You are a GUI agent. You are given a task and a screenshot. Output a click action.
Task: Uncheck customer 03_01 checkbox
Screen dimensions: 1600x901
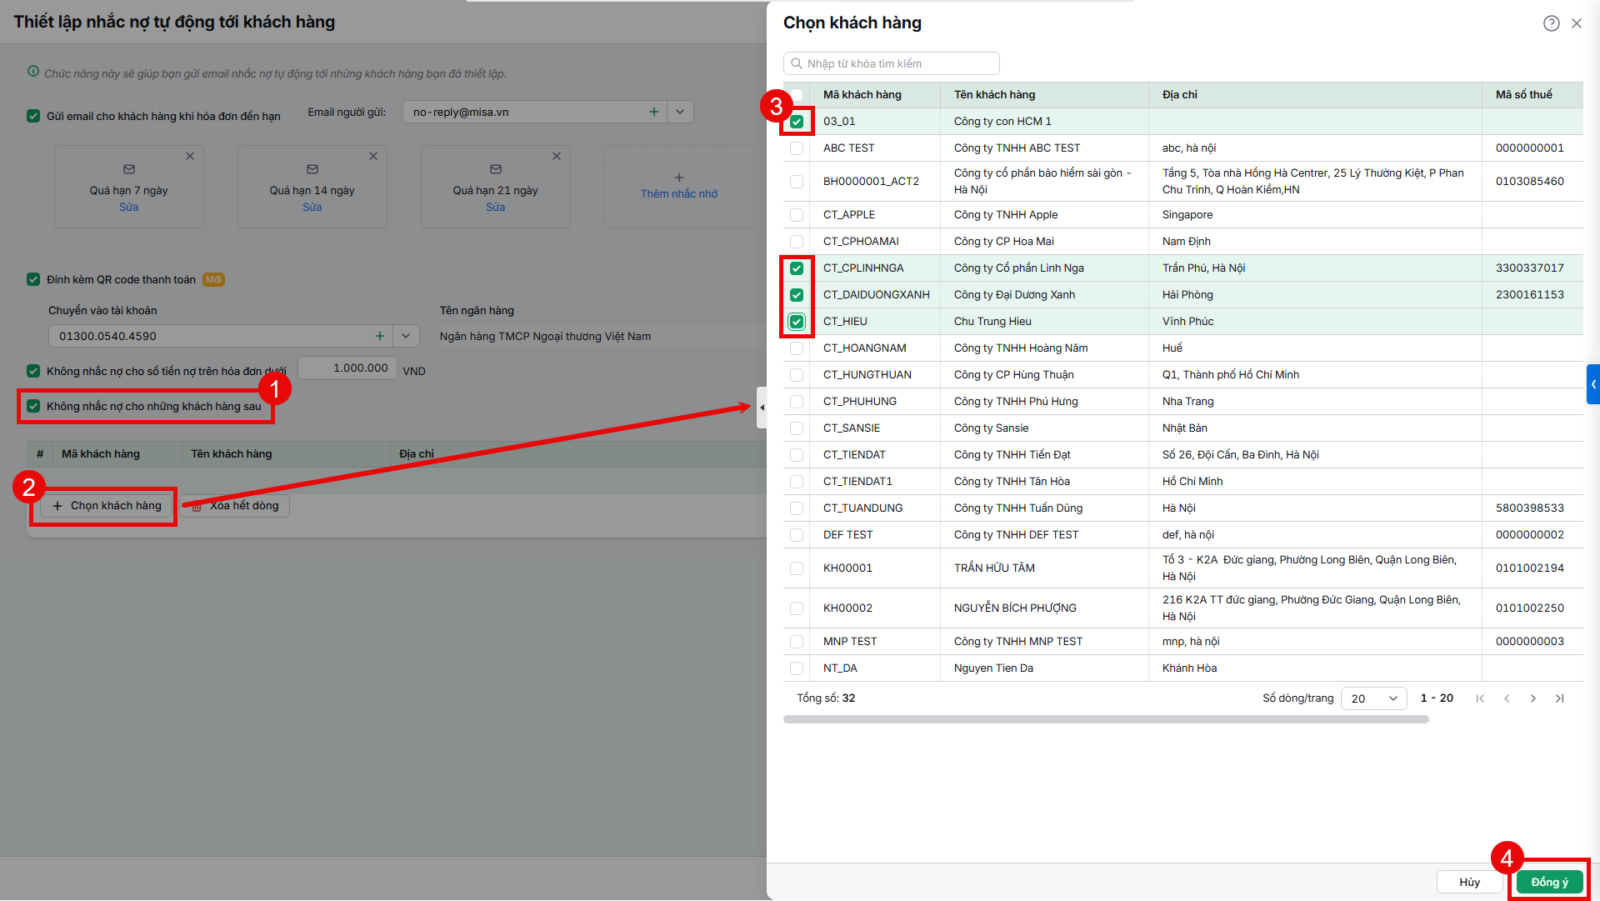[797, 122]
